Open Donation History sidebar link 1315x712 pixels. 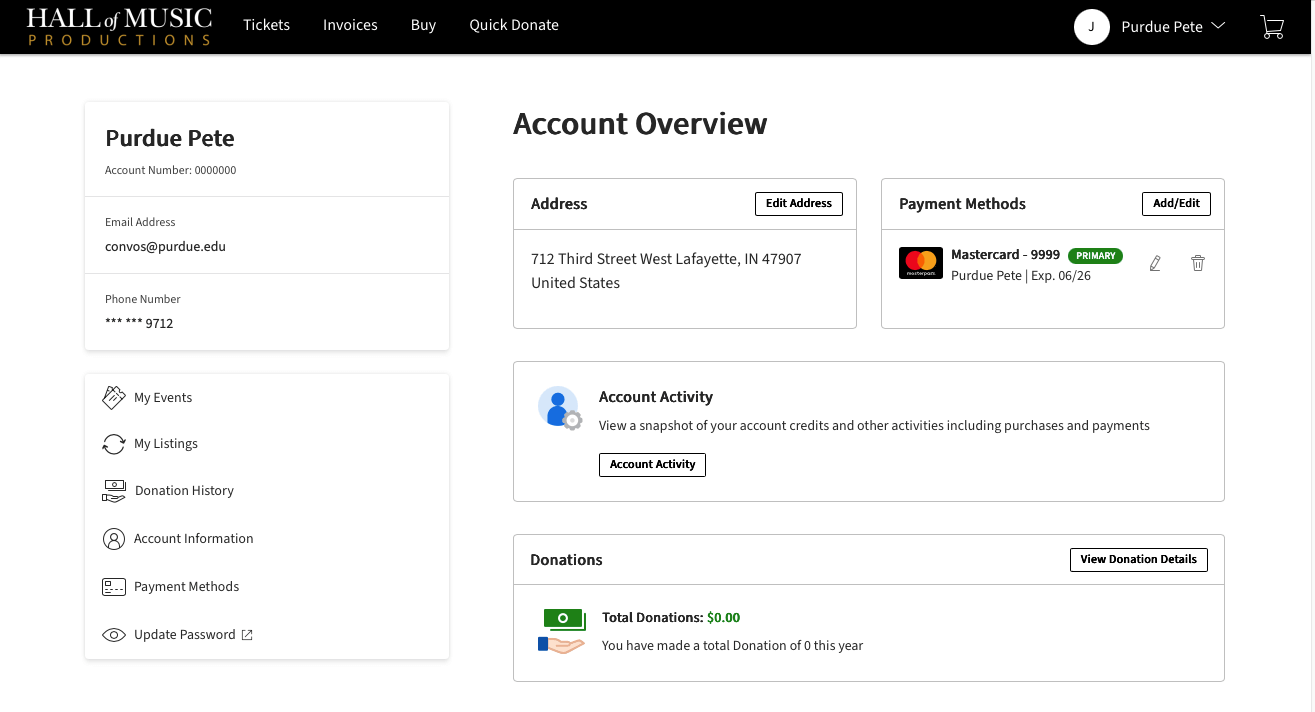(x=184, y=491)
